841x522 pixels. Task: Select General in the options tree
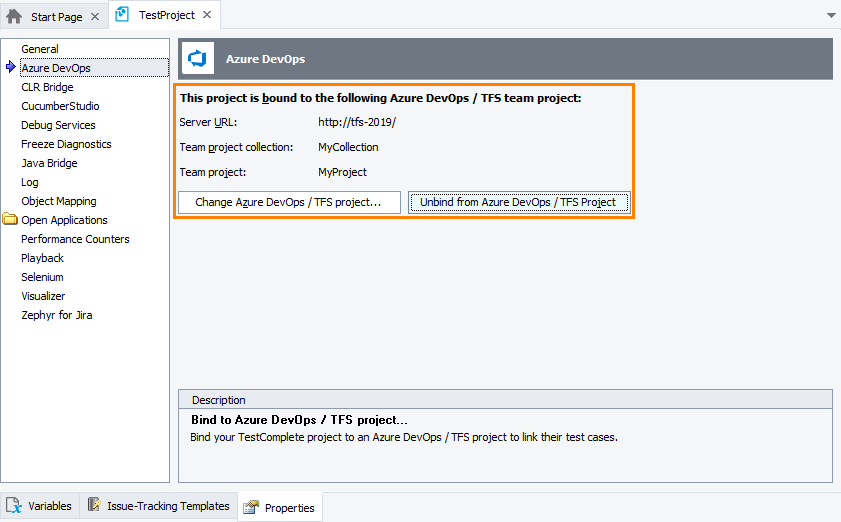(x=40, y=49)
